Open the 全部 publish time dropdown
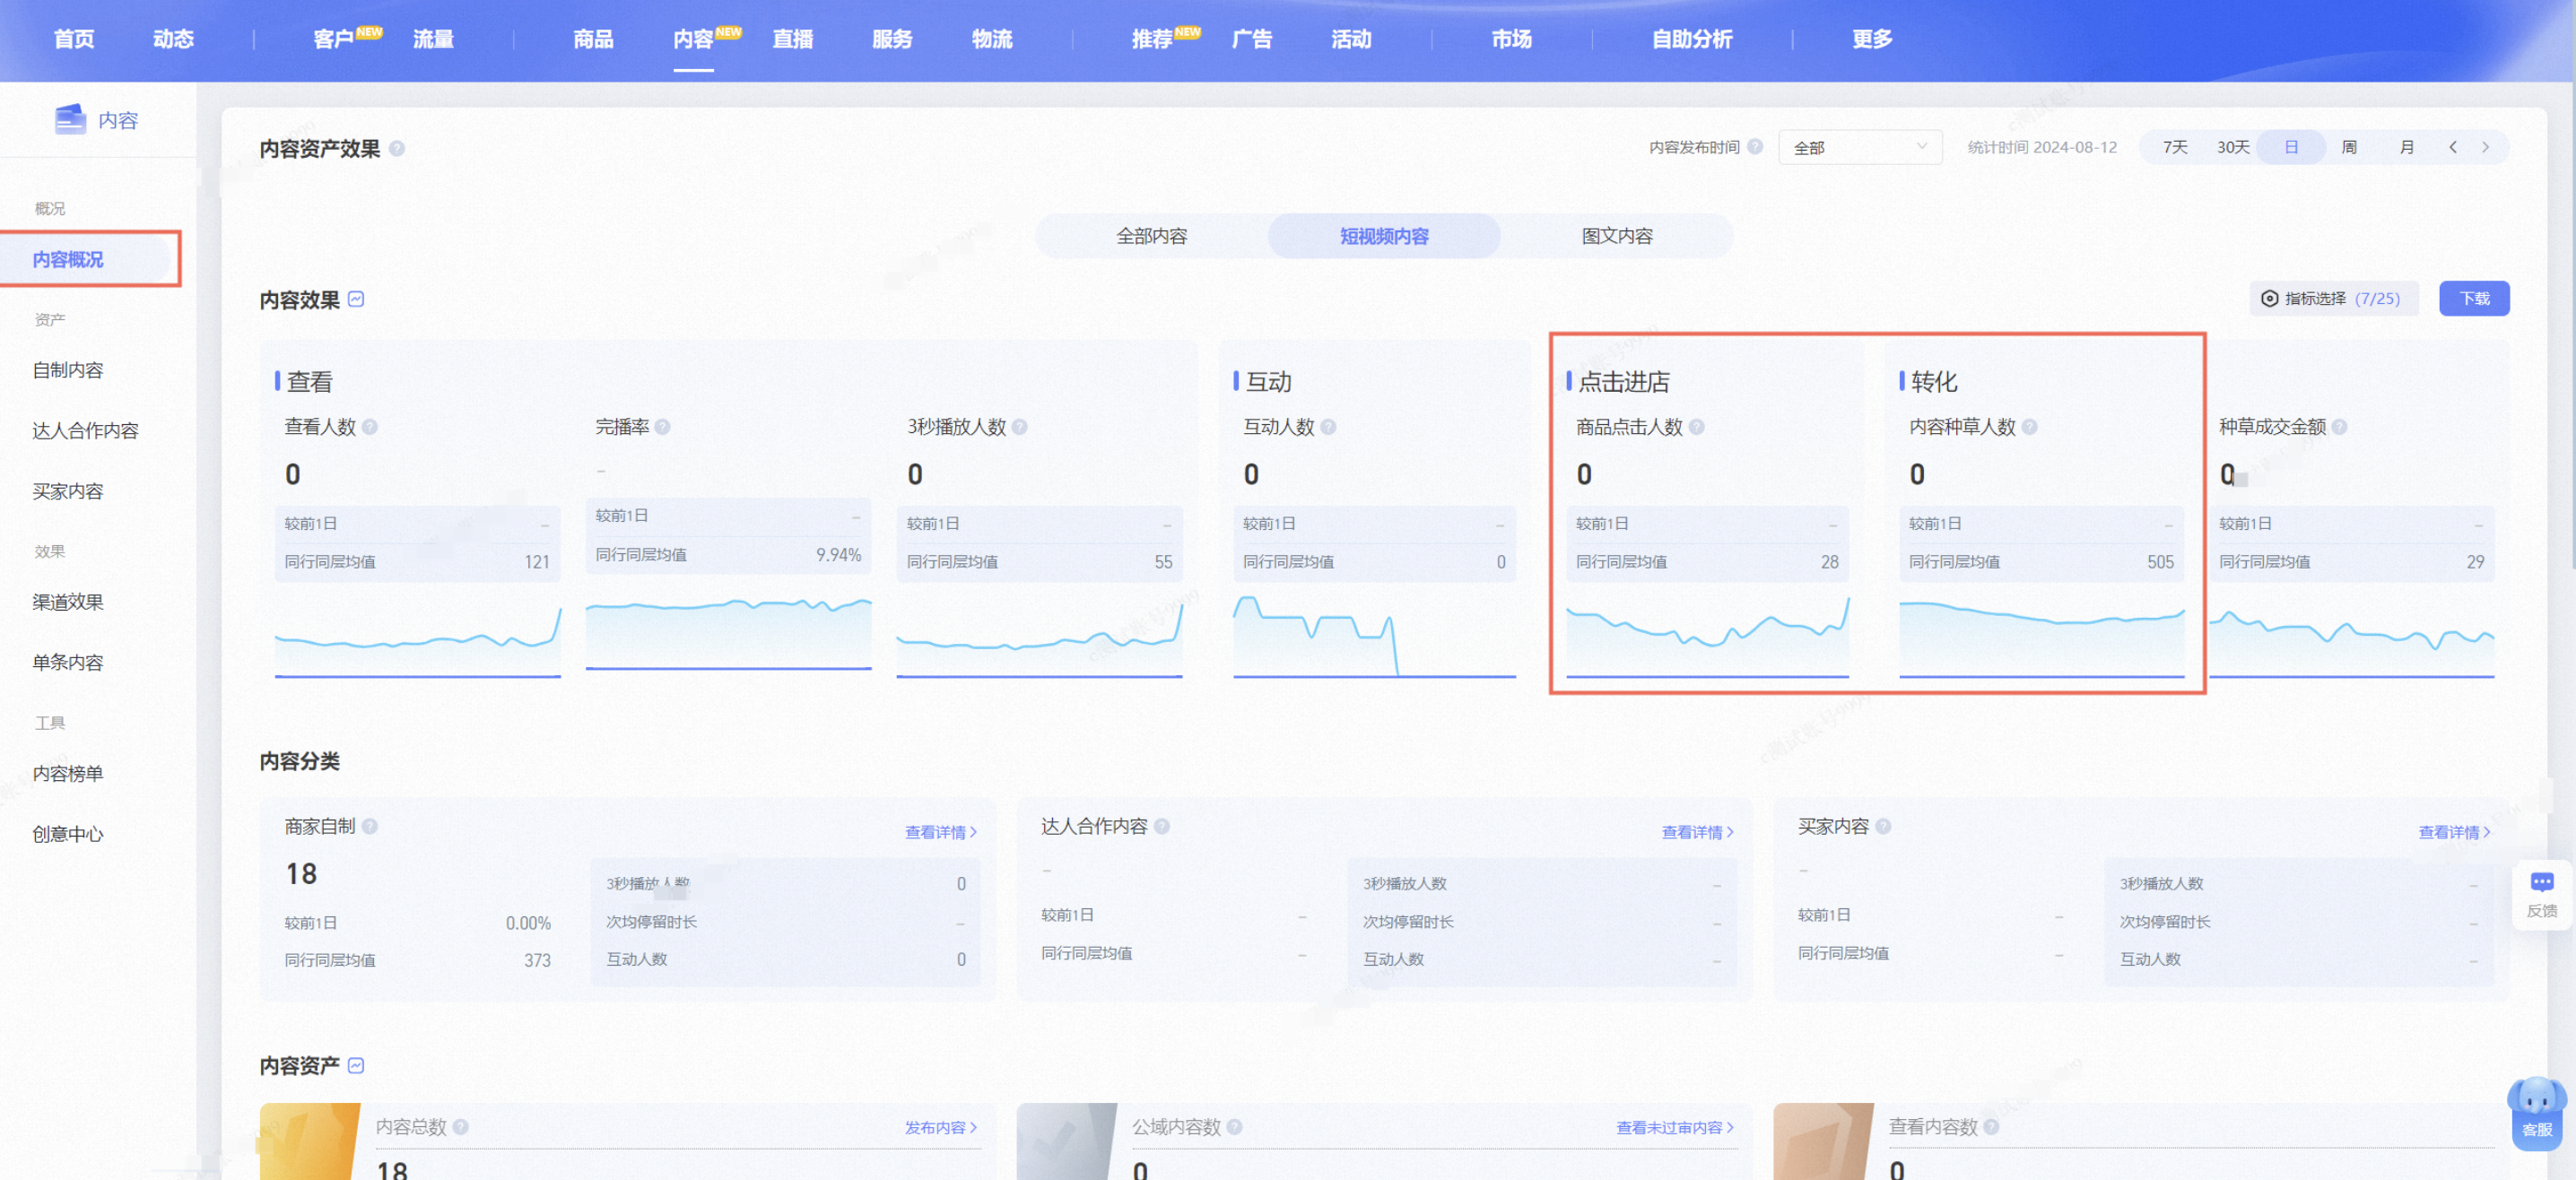 tap(1860, 148)
